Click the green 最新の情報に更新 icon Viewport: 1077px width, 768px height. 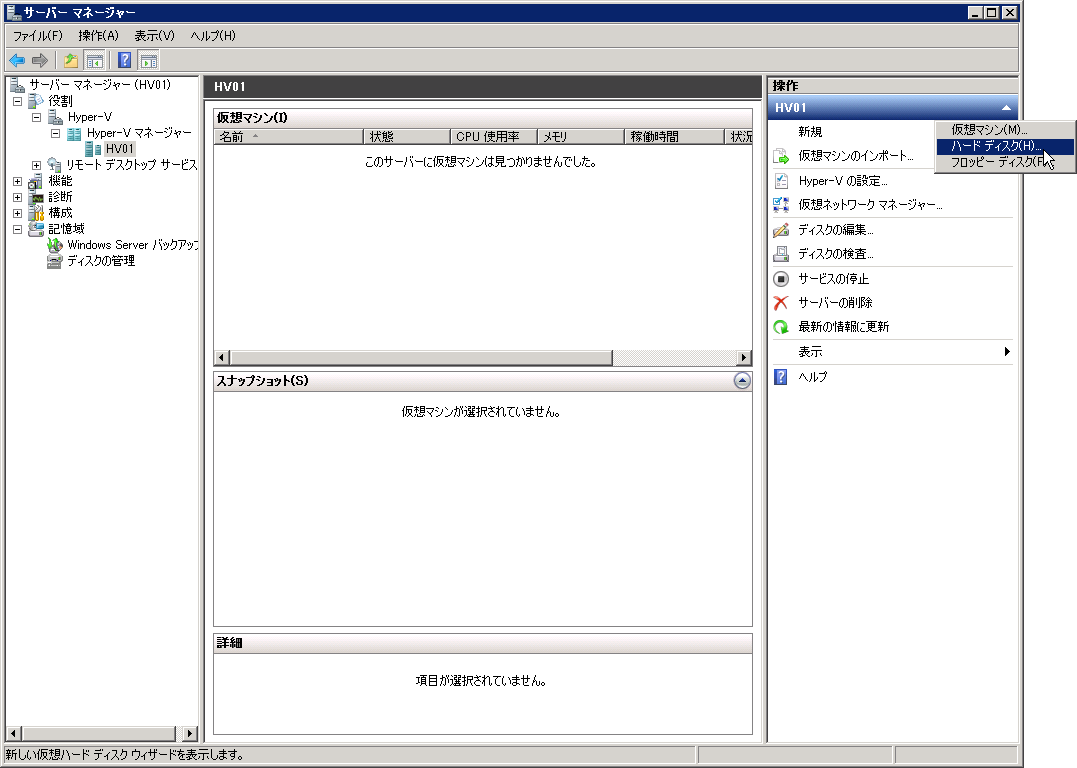pyautogui.click(x=781, y=327)
